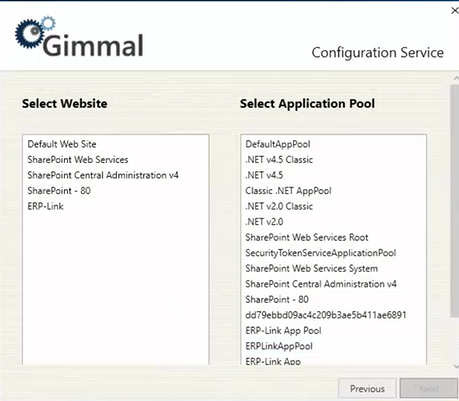Click the vertical scrollbar down arrow

tap(456, 367)
